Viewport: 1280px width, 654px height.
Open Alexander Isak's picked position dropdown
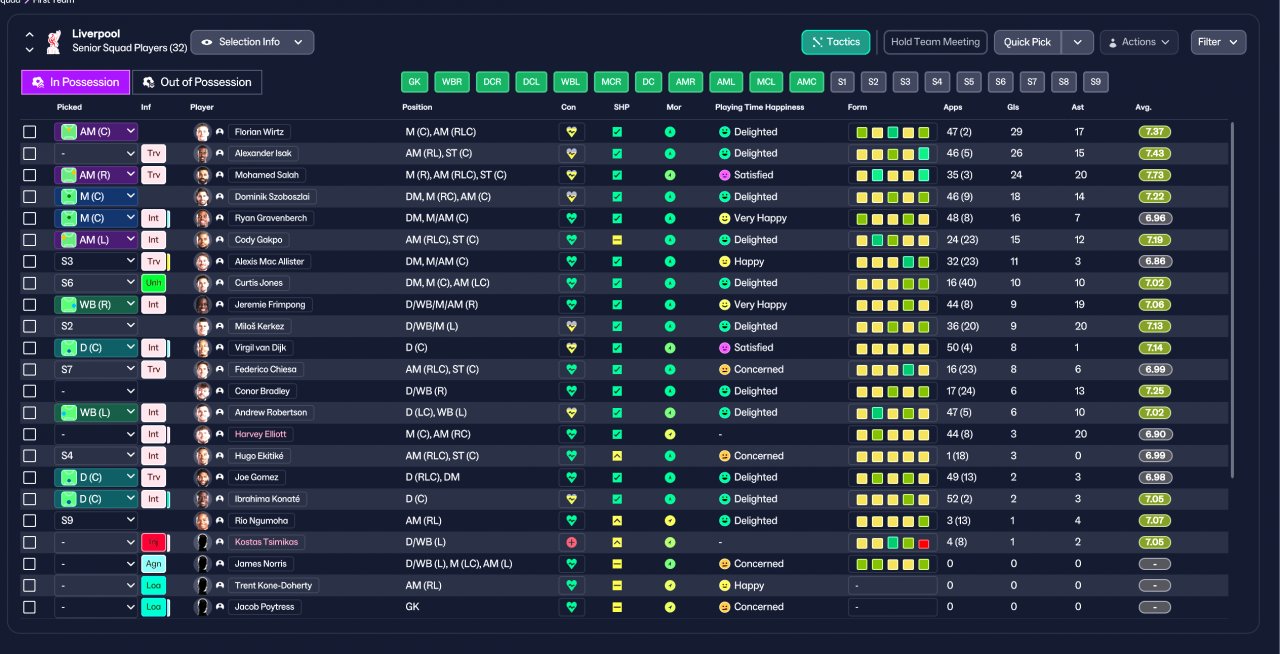[x=96, y=153]
